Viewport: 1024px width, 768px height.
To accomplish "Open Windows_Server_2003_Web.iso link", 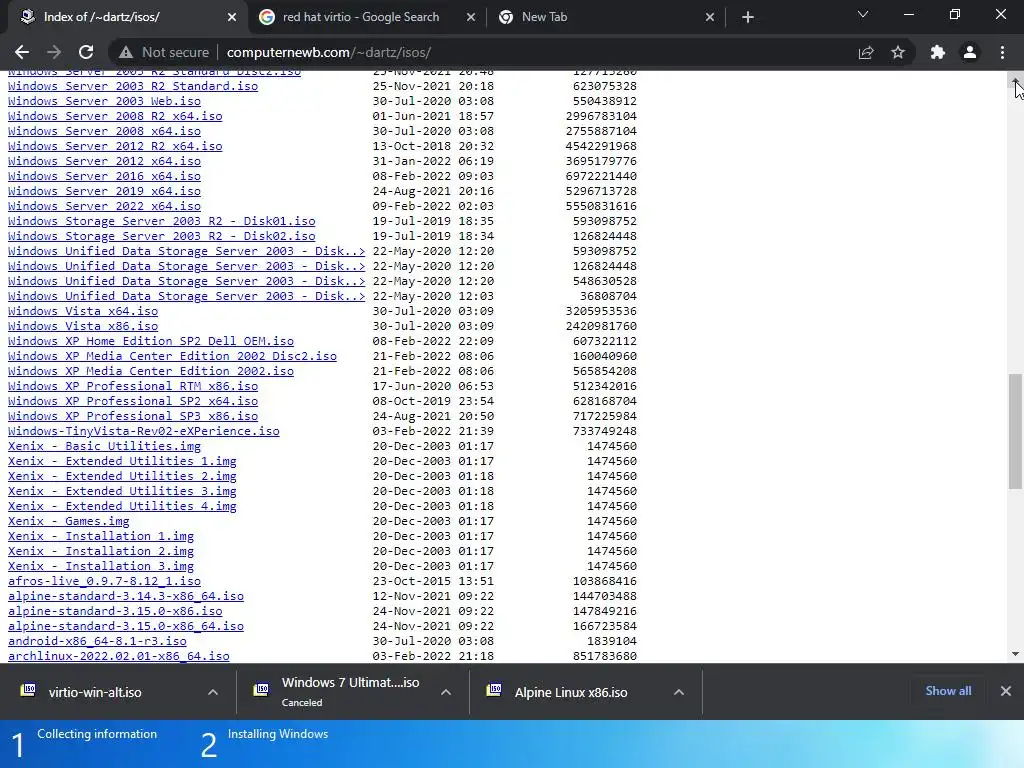I will pos(104,101).
